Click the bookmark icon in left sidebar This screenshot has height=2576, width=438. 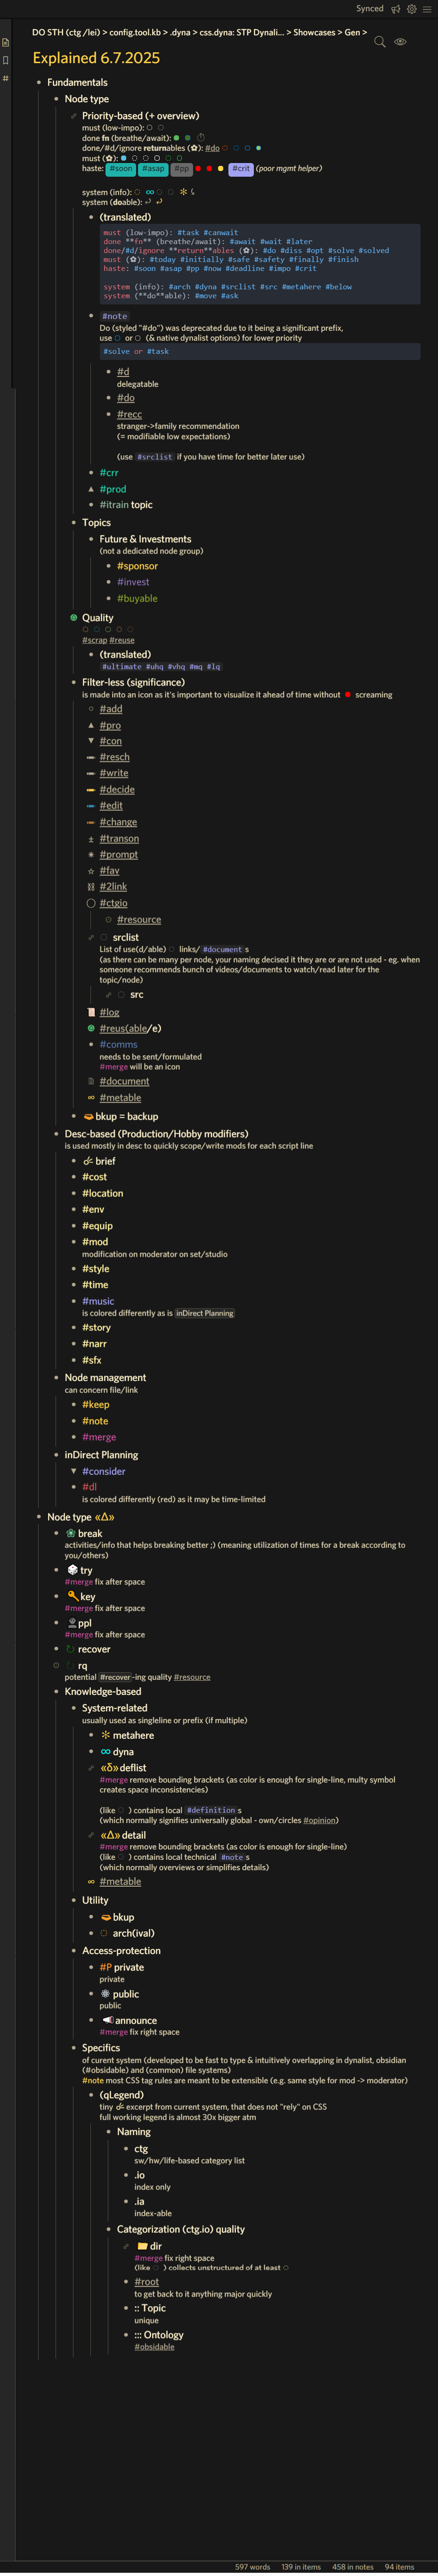[x=5, y=60]
